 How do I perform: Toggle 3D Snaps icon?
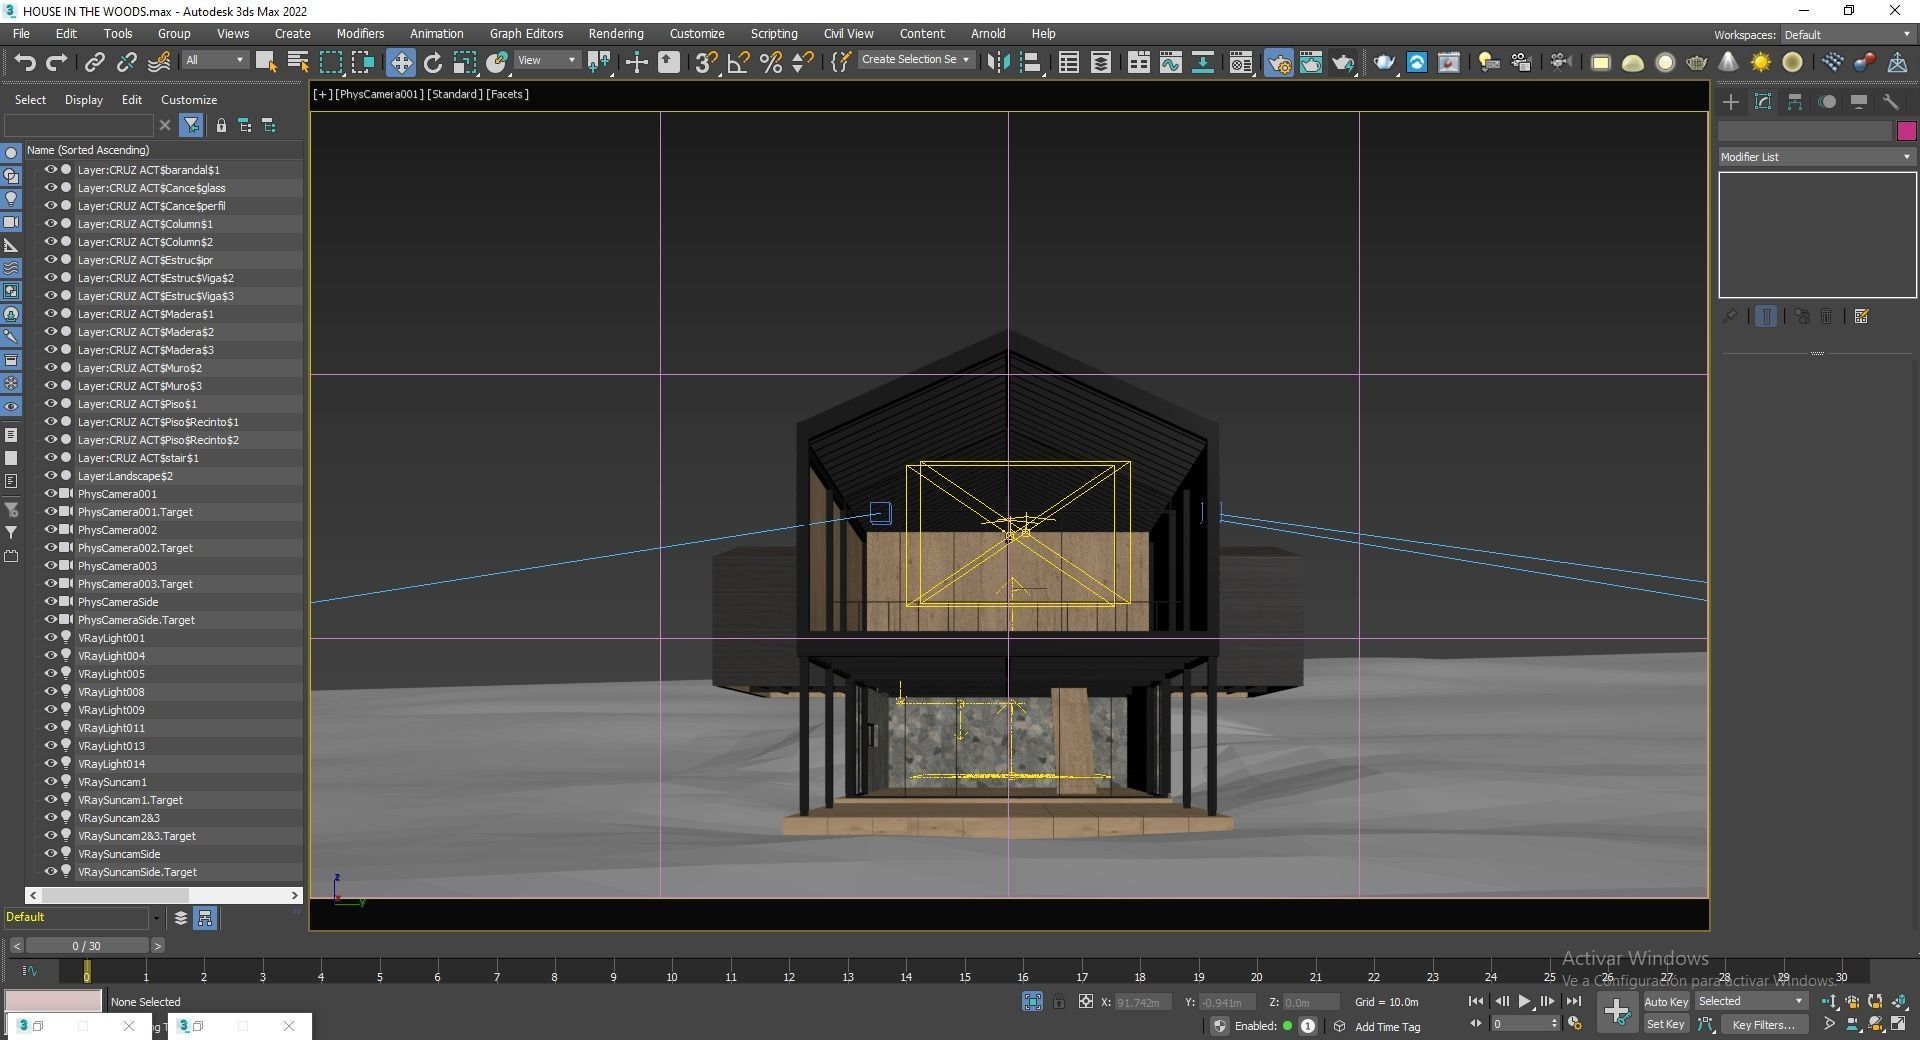pos(705,62)
